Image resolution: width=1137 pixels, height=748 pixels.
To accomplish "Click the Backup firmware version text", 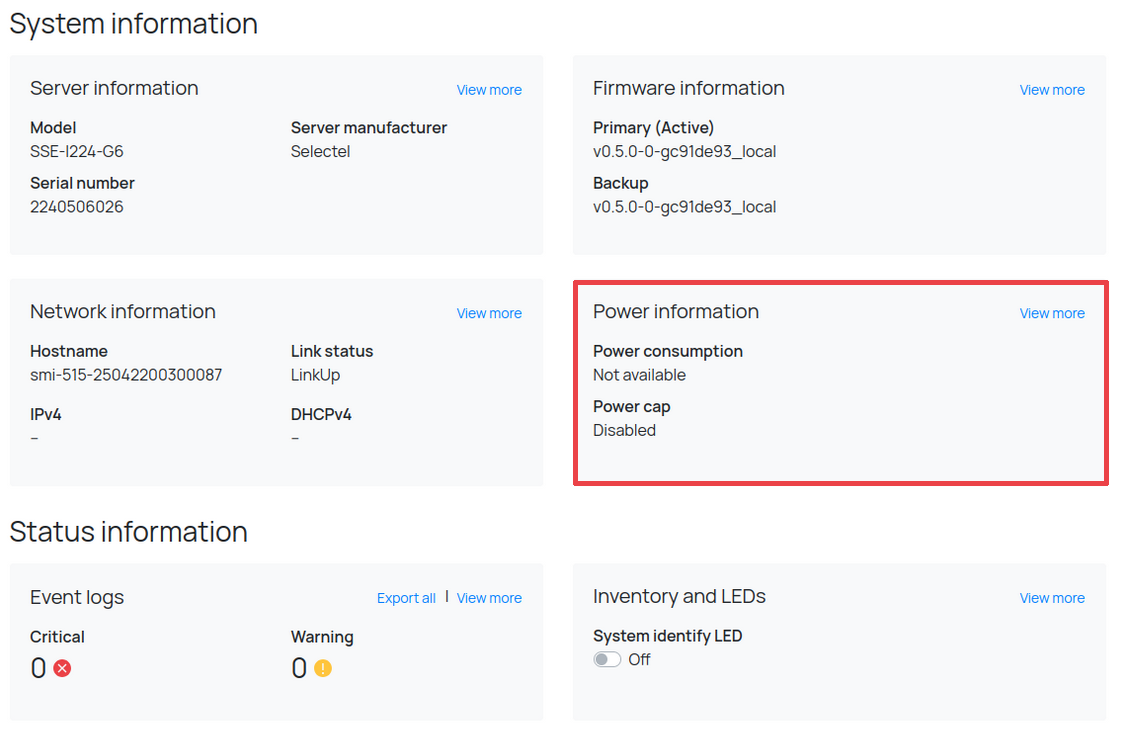I will [x=684, y=207].
